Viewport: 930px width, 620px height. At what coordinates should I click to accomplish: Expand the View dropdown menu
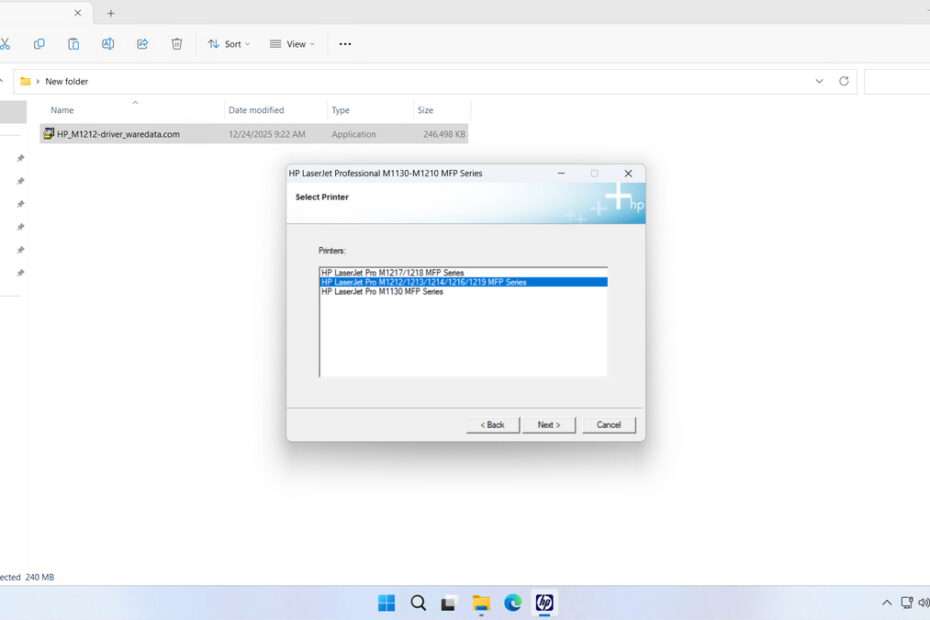click(292, 44)
